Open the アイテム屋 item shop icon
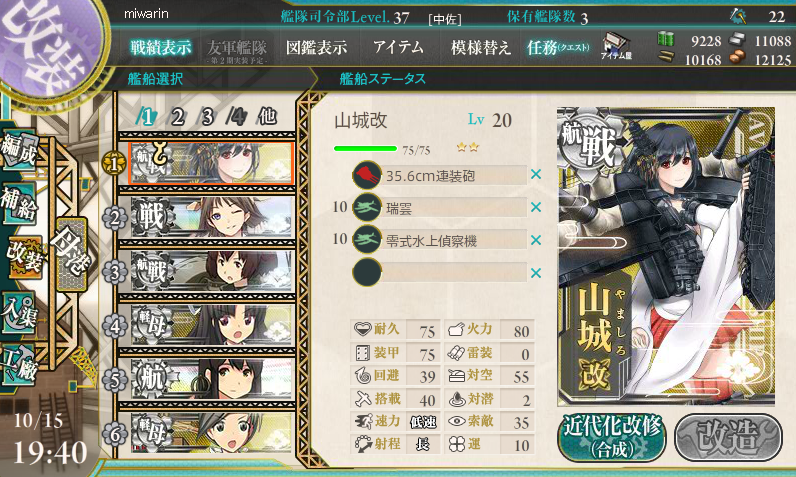 click(x=616, y=47)
